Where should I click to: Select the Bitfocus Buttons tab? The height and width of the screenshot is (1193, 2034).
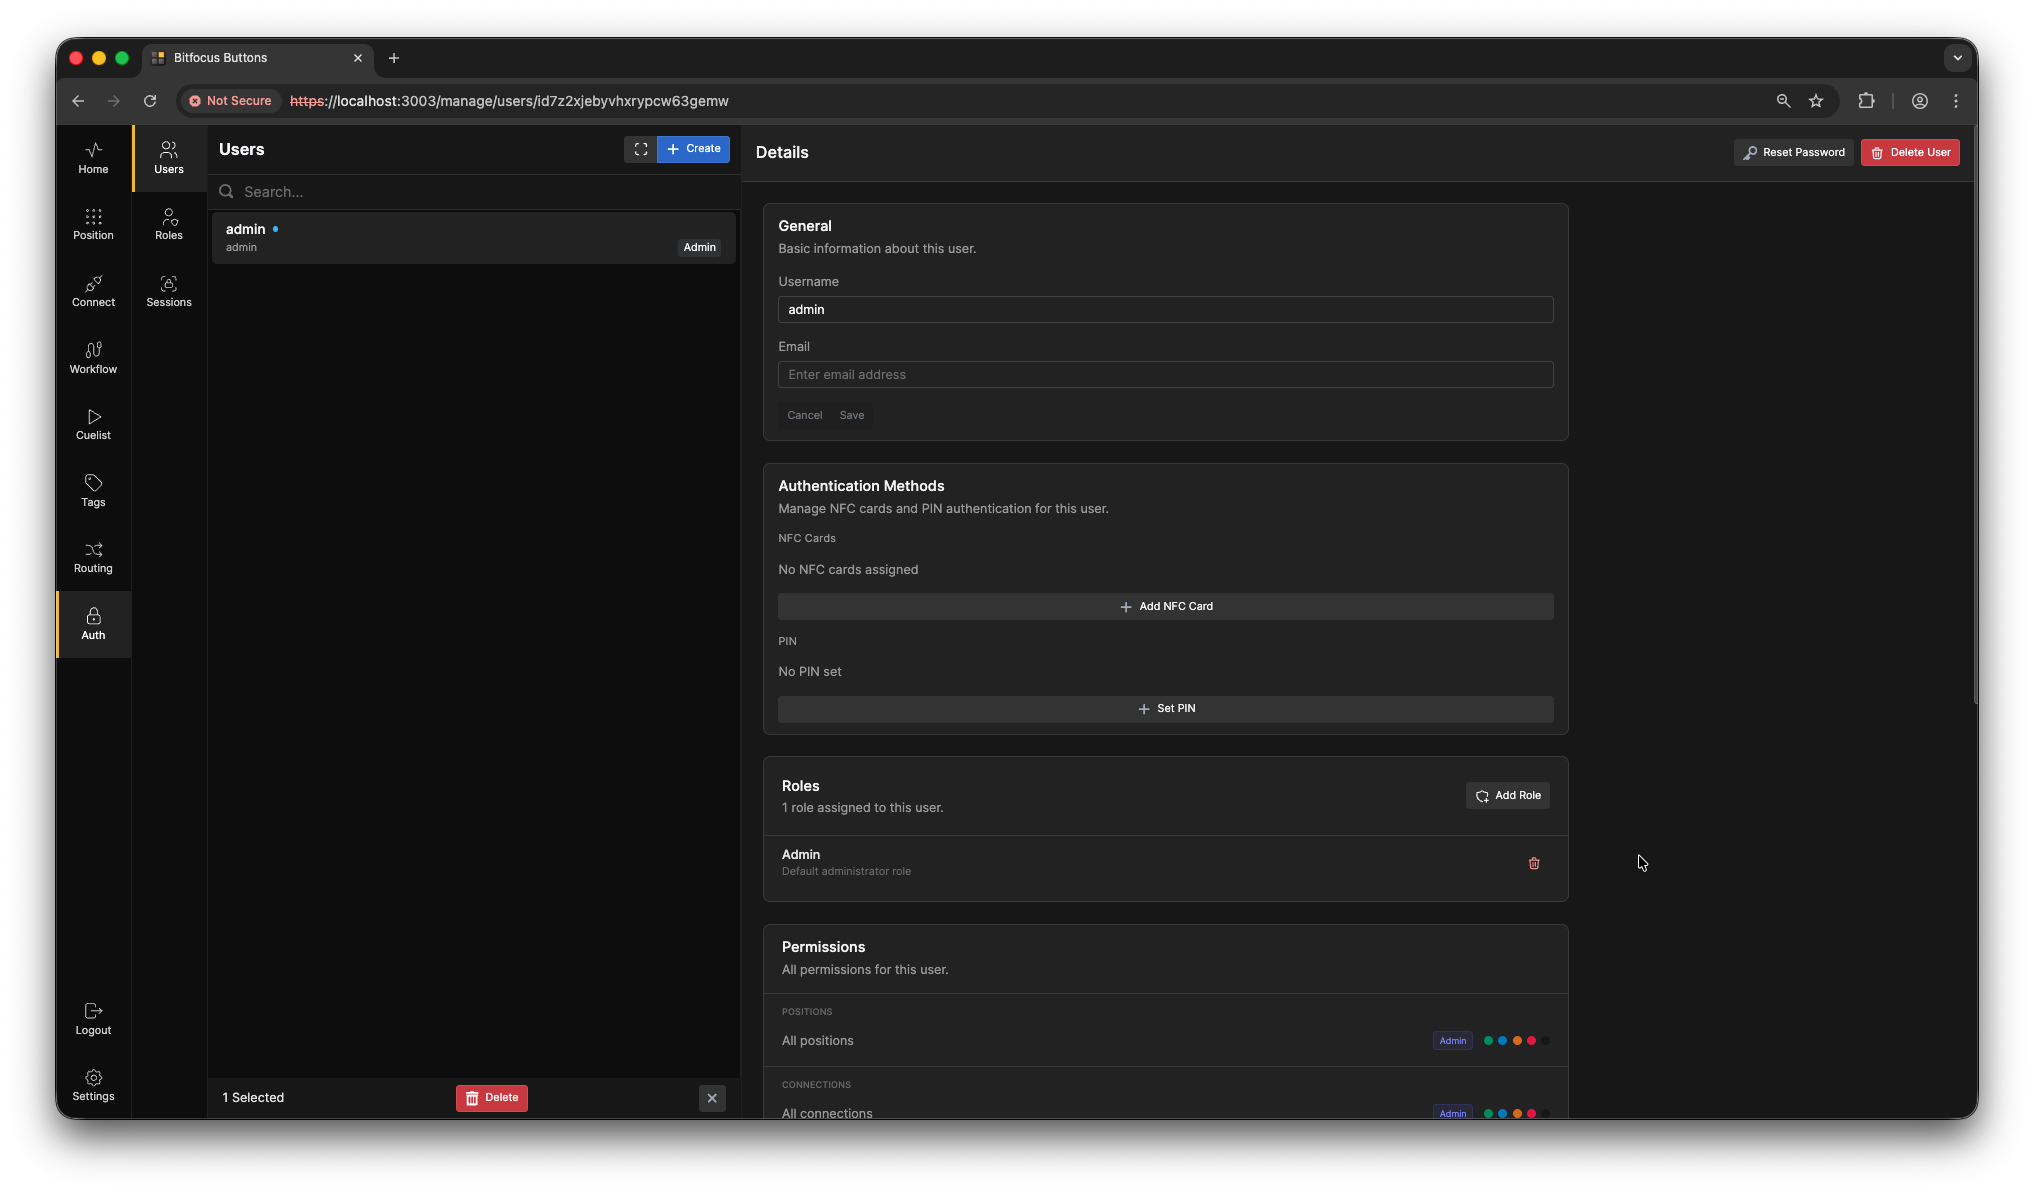click(x=258, y=58)
